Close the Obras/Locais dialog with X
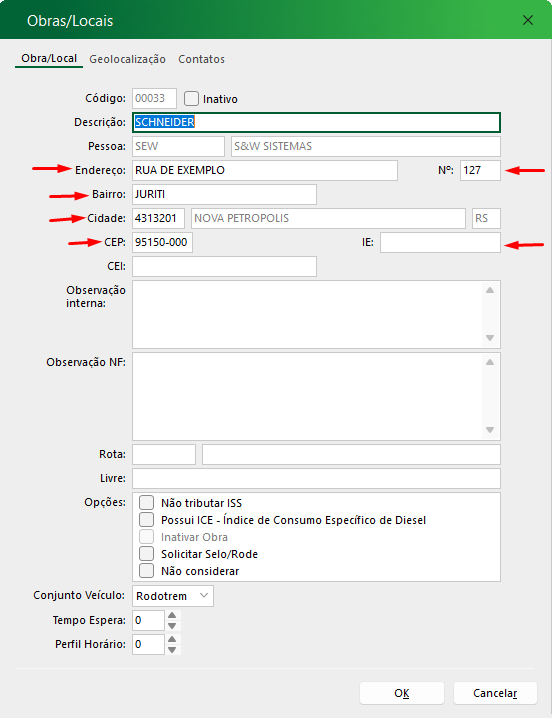 coord(528,20)
